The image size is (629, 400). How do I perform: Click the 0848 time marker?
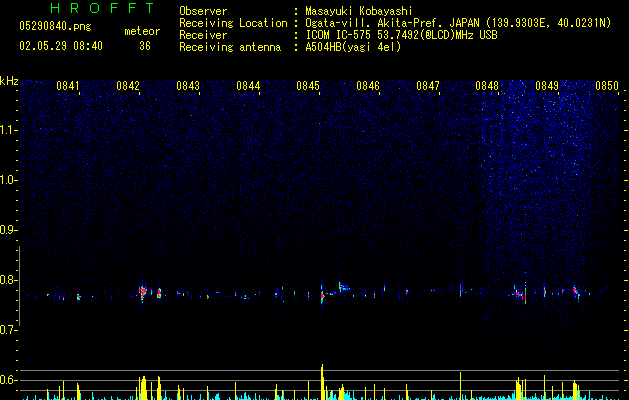[487, 86]
